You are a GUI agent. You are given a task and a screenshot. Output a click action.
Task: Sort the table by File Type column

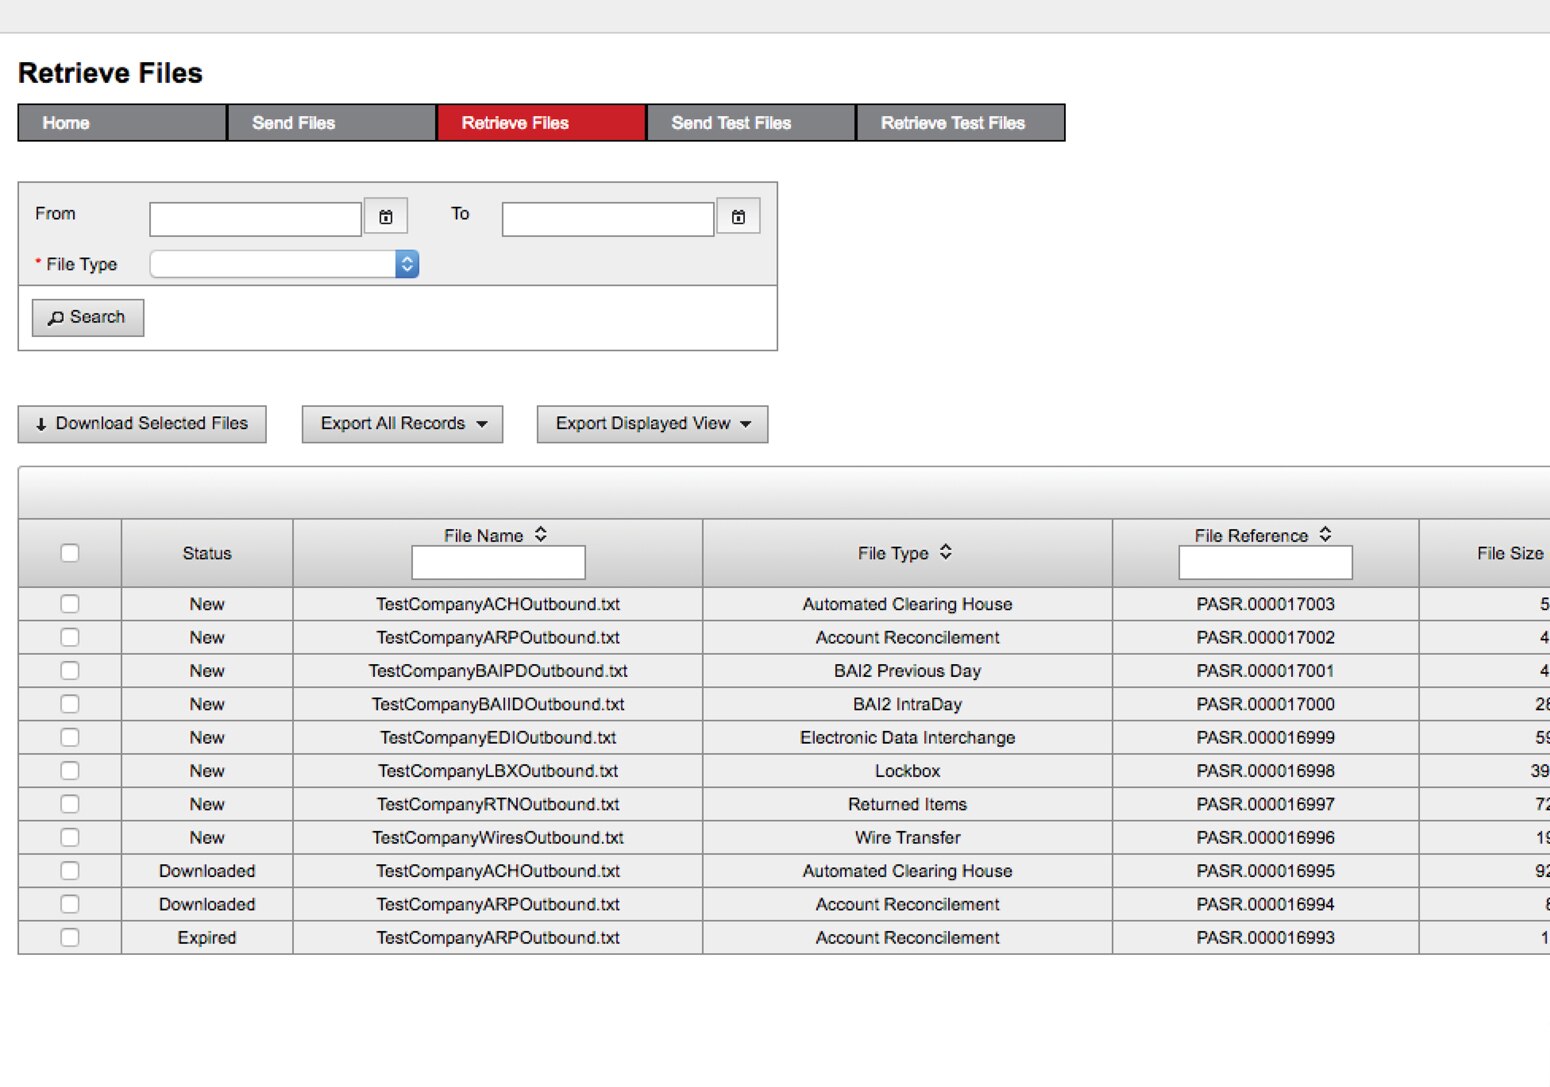point(946,552)
